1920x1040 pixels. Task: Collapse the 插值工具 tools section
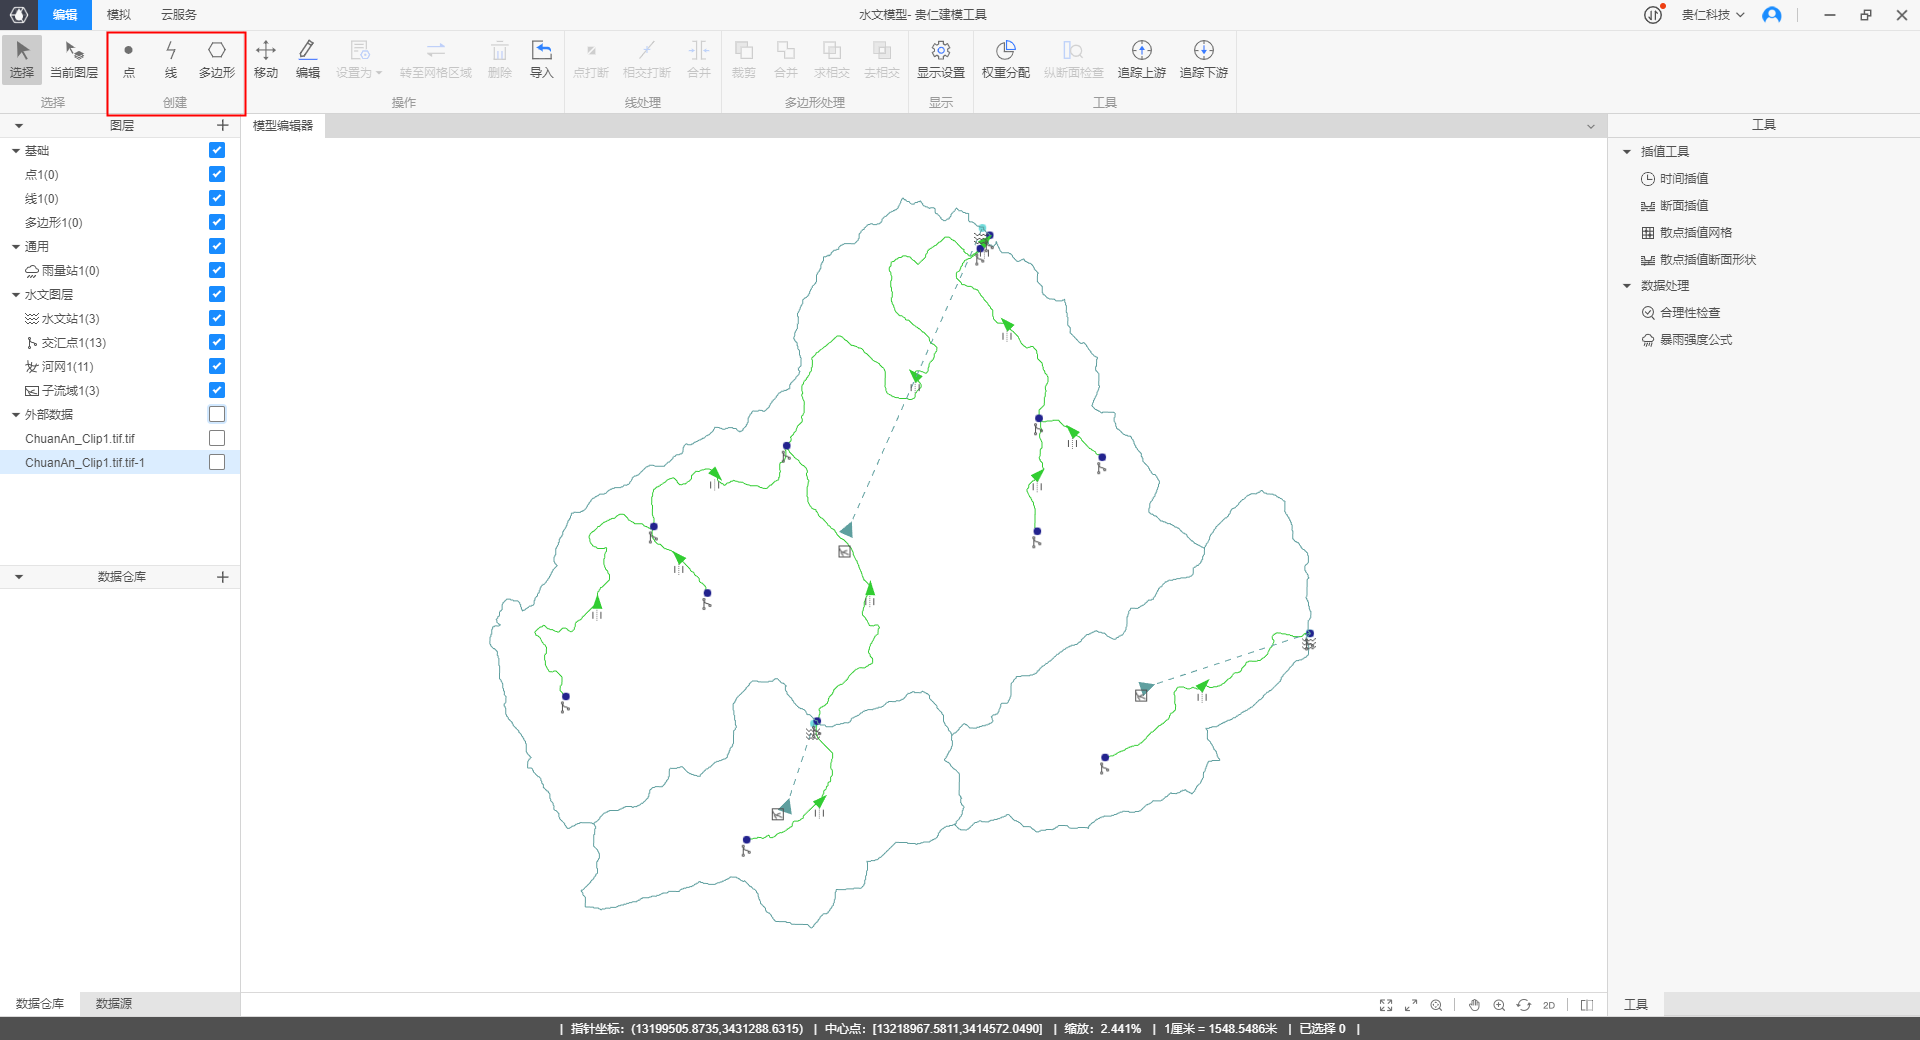(1627, 152)
